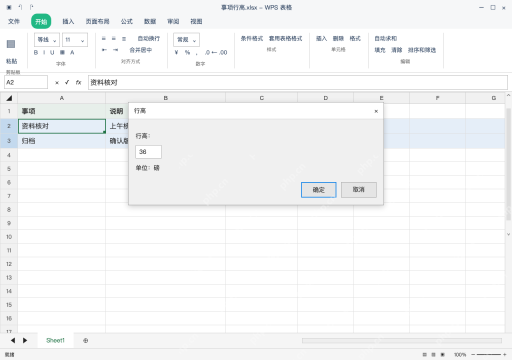The height and width of the screenshot is (360, 512).
Task: Click the 填充 fill button
Action: click(380, 50)
